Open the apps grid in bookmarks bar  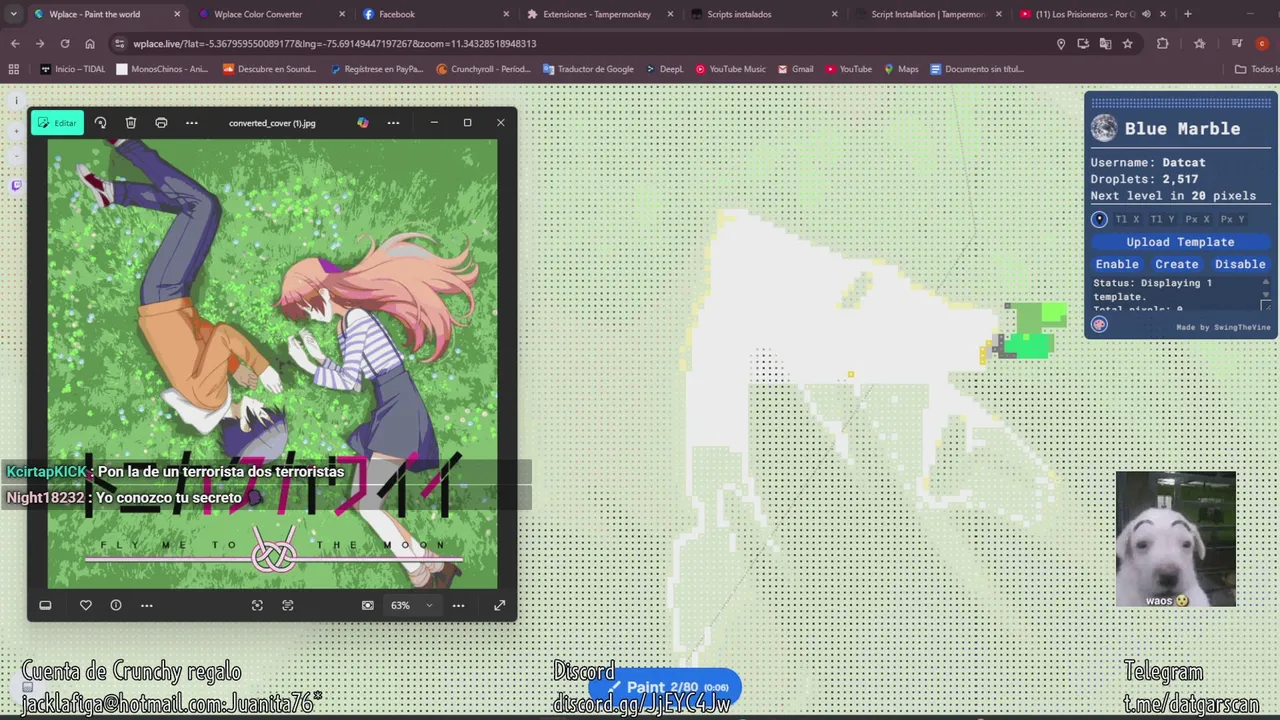pos(13,69)
